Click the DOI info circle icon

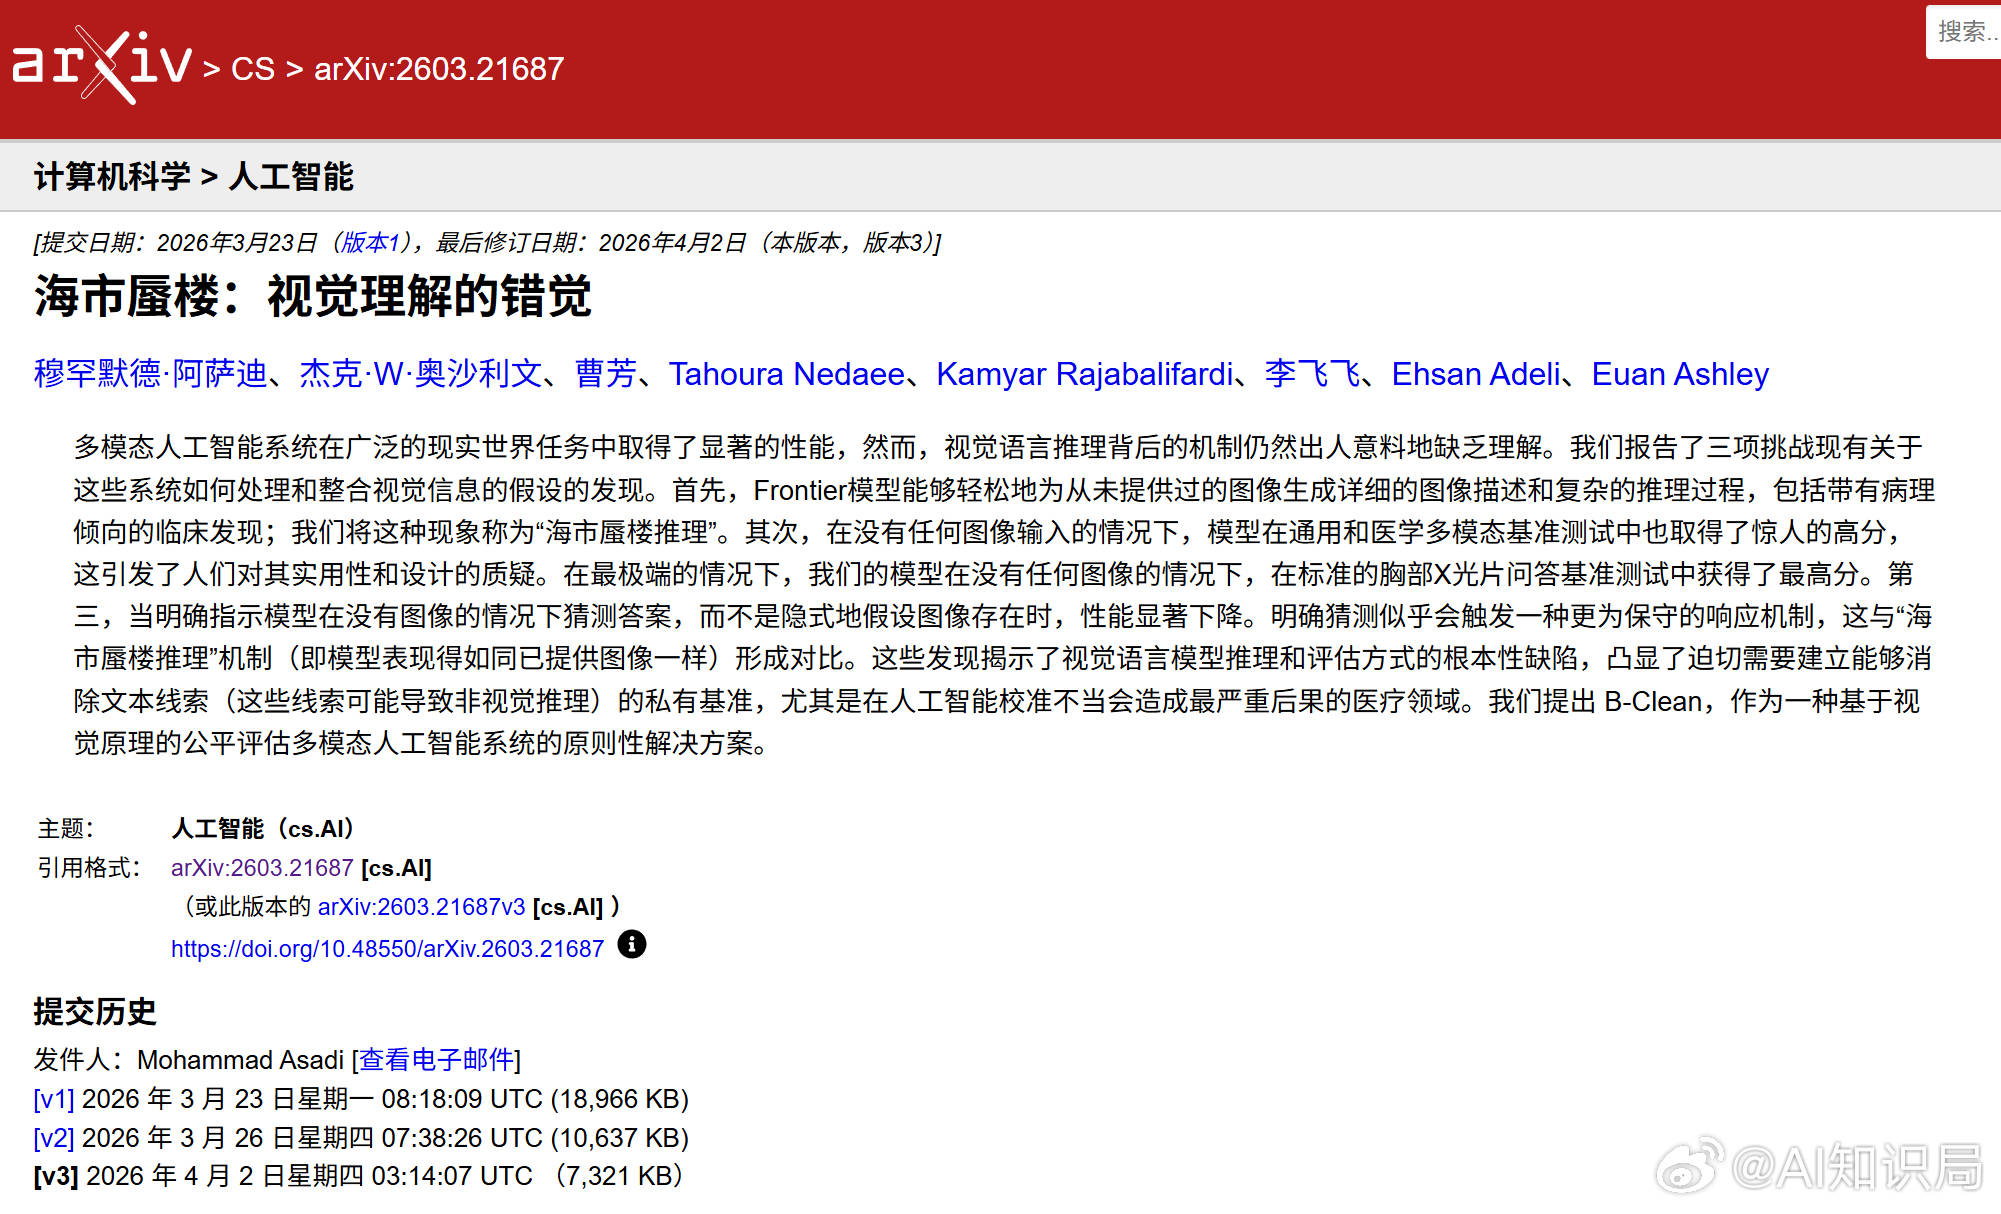pyautogui.click(x=631, y=944)
